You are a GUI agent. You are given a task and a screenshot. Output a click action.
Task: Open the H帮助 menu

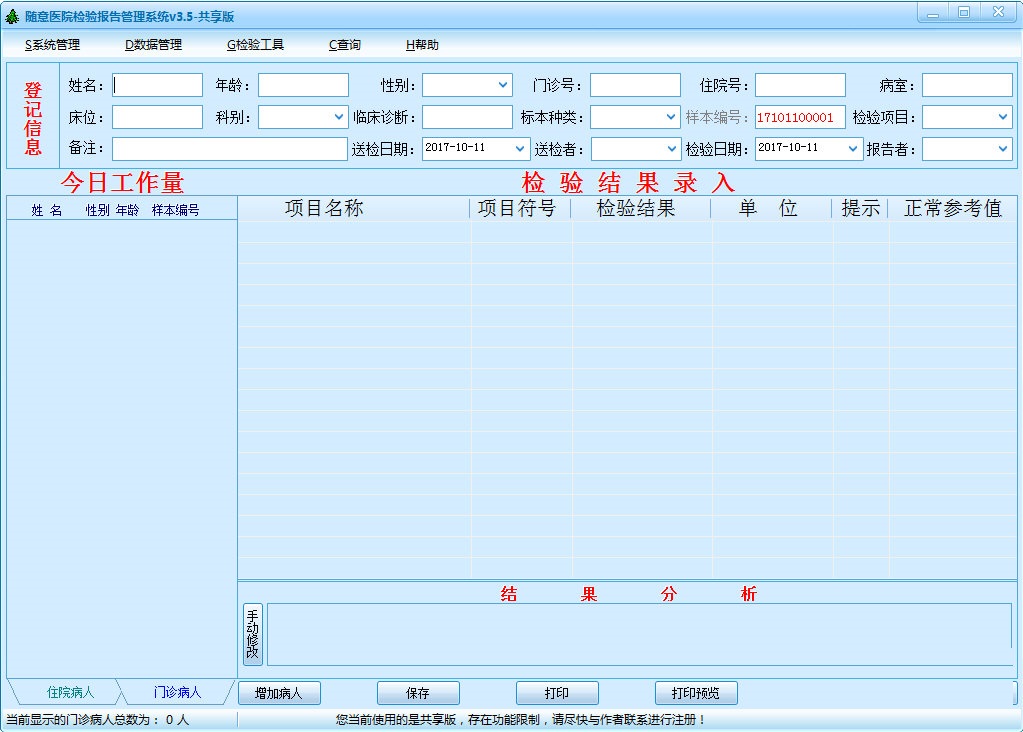(422, 45)
